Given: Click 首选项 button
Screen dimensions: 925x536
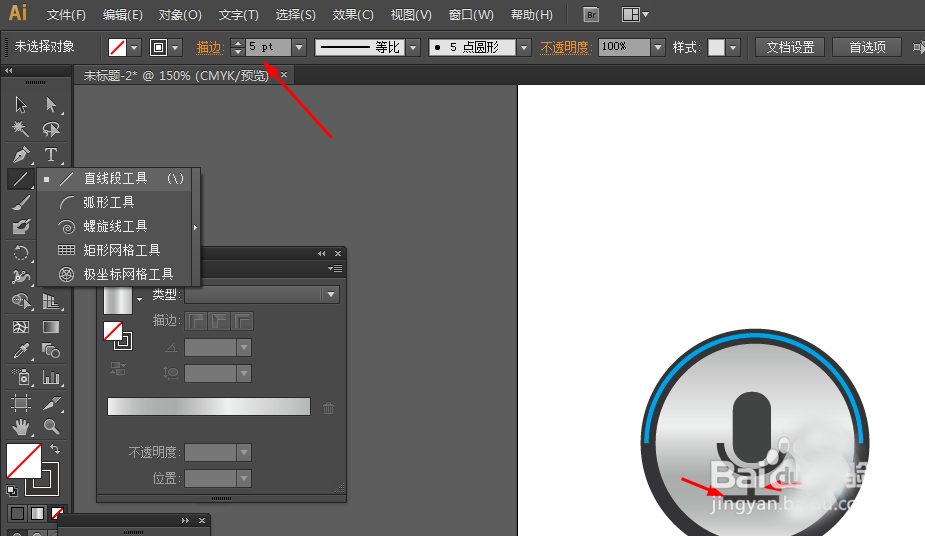Looking at the screenshot, I should 867,47.
